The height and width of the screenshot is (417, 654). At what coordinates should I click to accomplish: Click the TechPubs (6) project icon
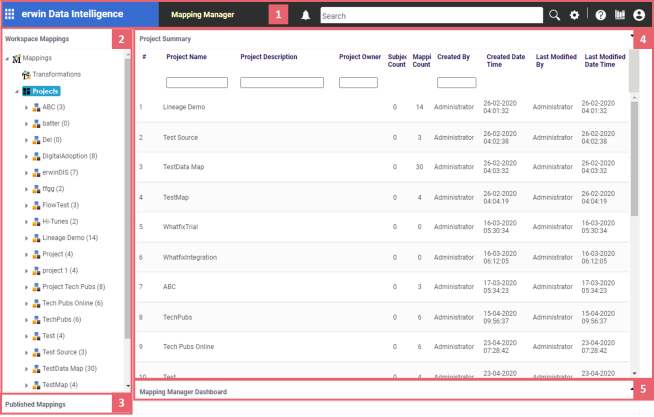coord(37,320)
